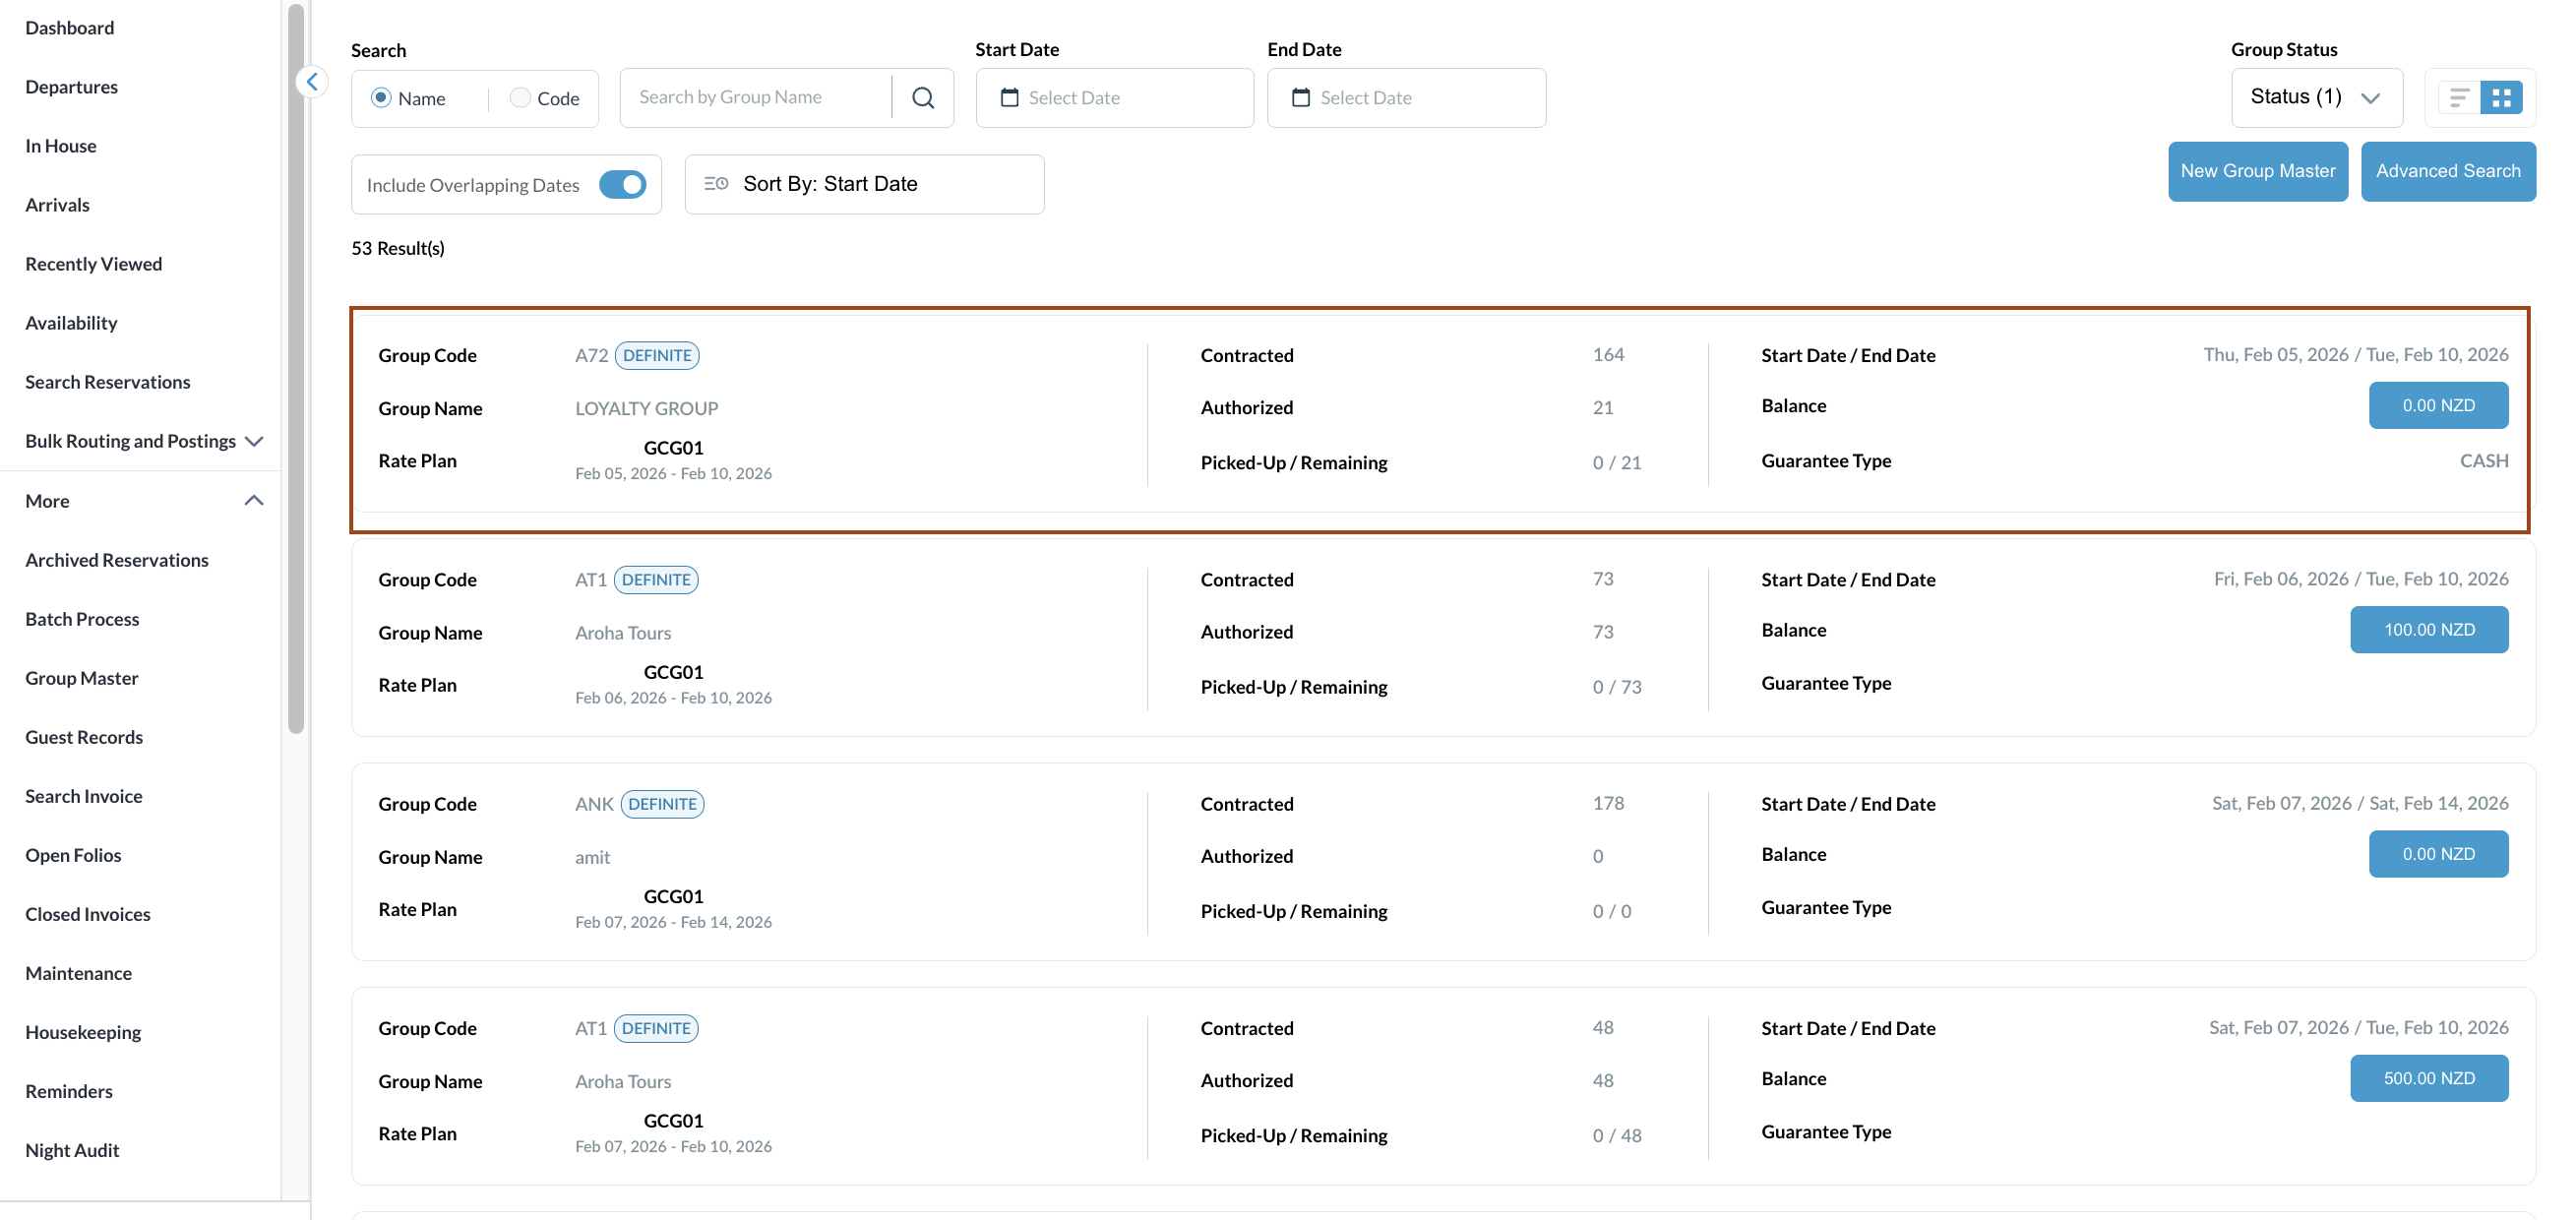The width and height of the screenshot is (2576, 1220).
Task: Expand Bulk Routing and Postings menu
Action: [x=254, y=441]
